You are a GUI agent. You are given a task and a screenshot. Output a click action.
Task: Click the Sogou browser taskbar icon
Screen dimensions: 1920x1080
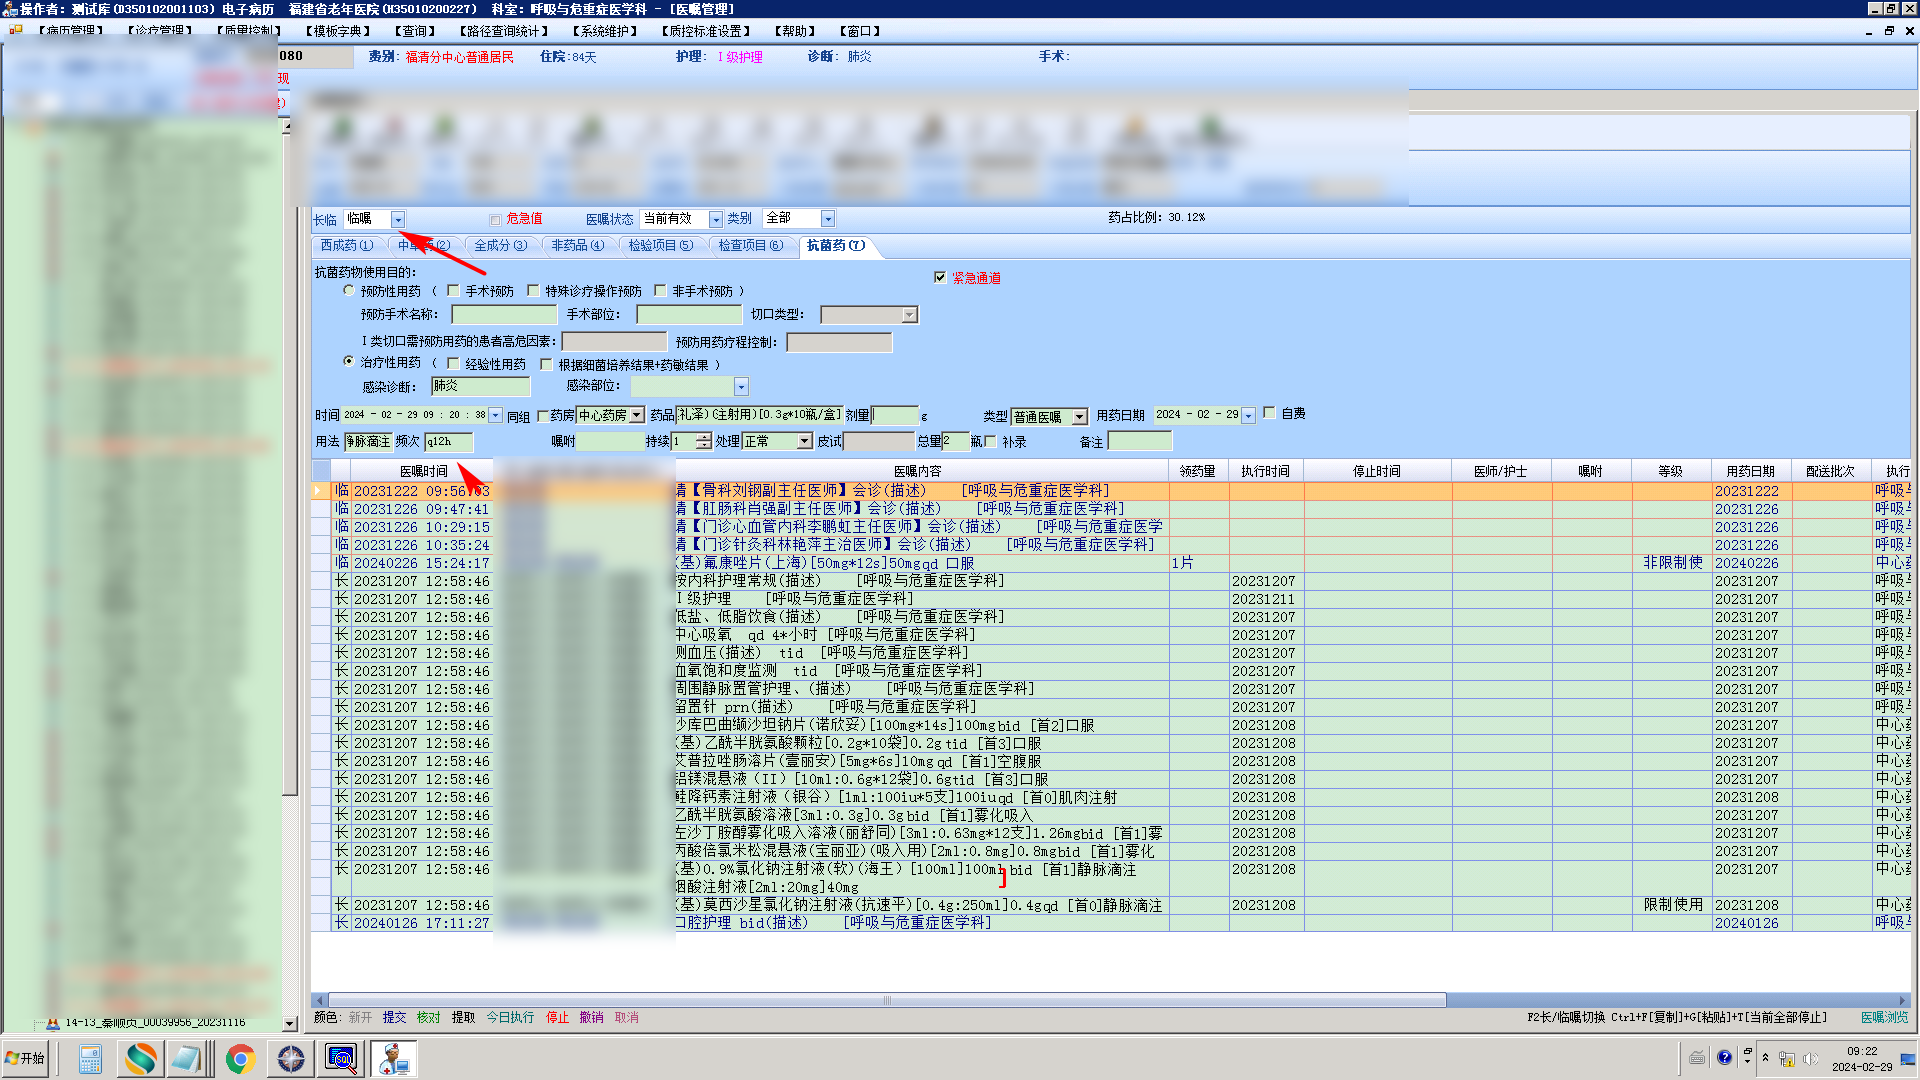click(140, 1058)
